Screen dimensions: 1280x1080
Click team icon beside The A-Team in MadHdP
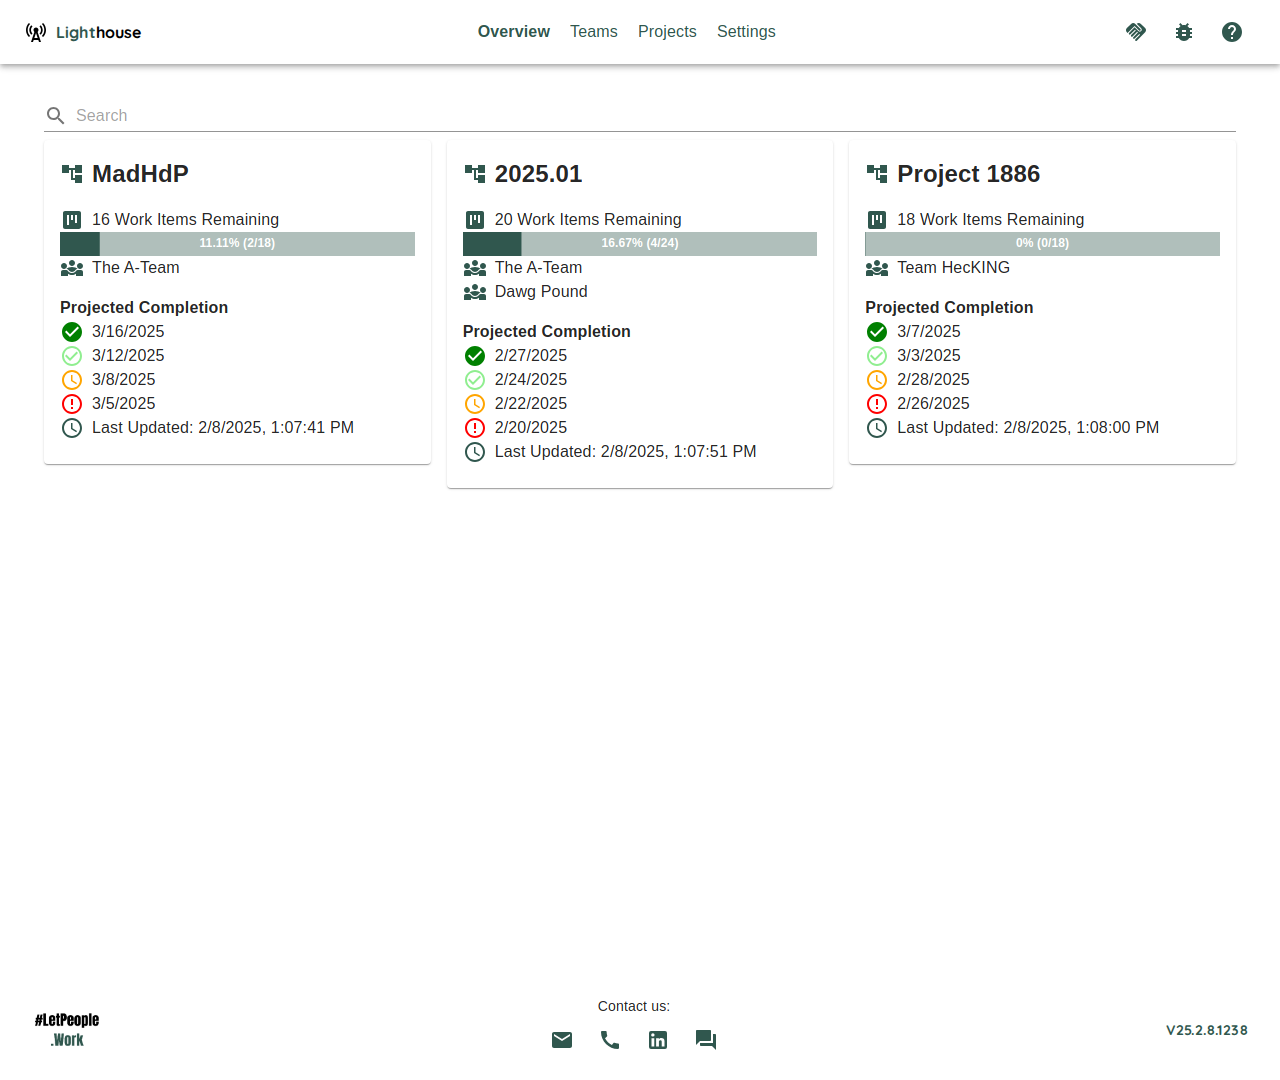click(x=72, y=268)
